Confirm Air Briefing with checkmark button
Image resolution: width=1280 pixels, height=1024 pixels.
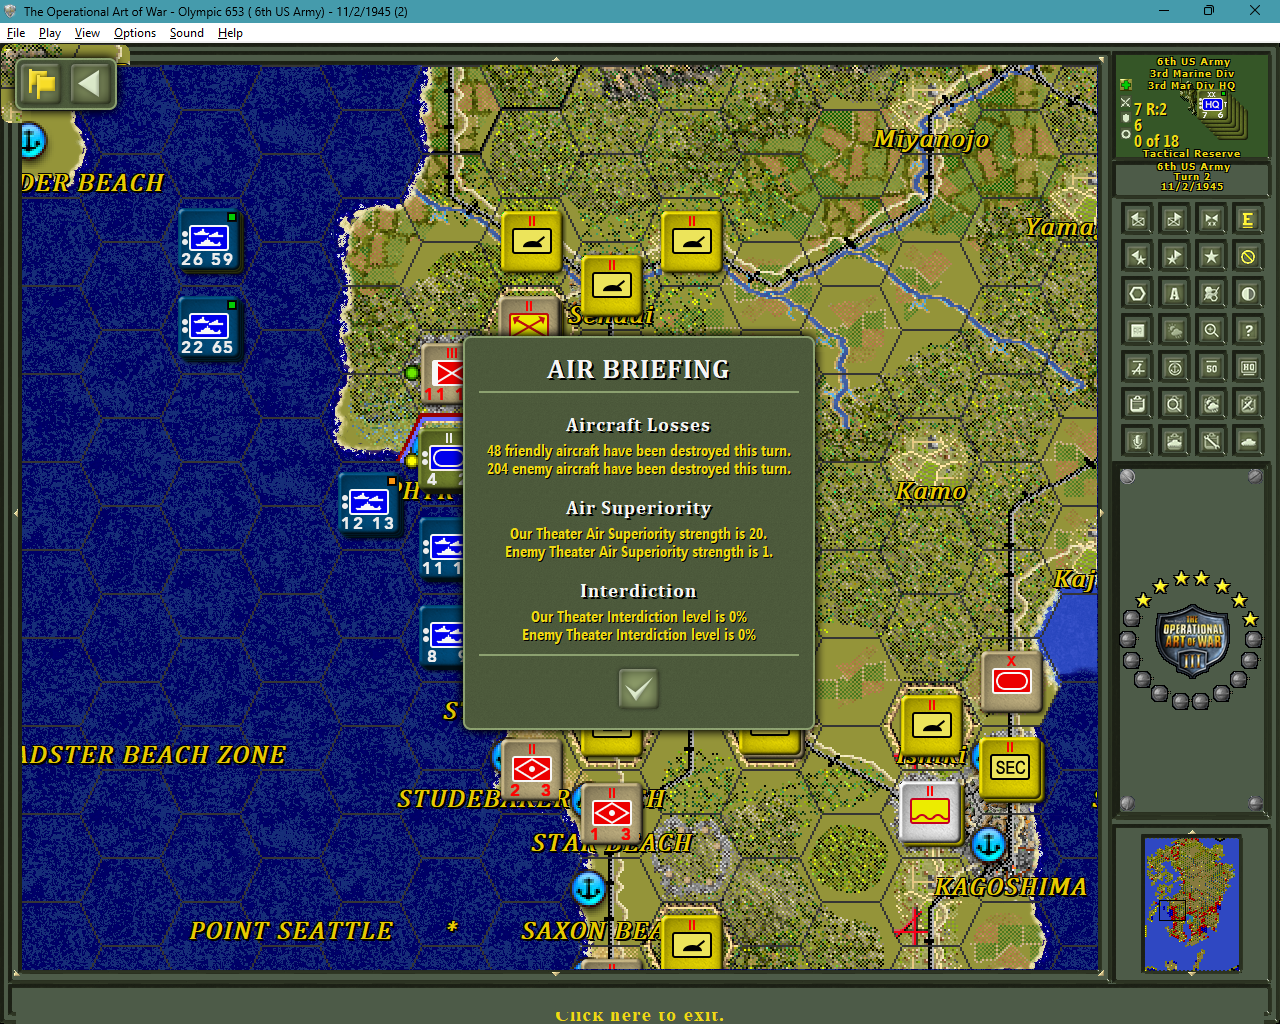638,688
